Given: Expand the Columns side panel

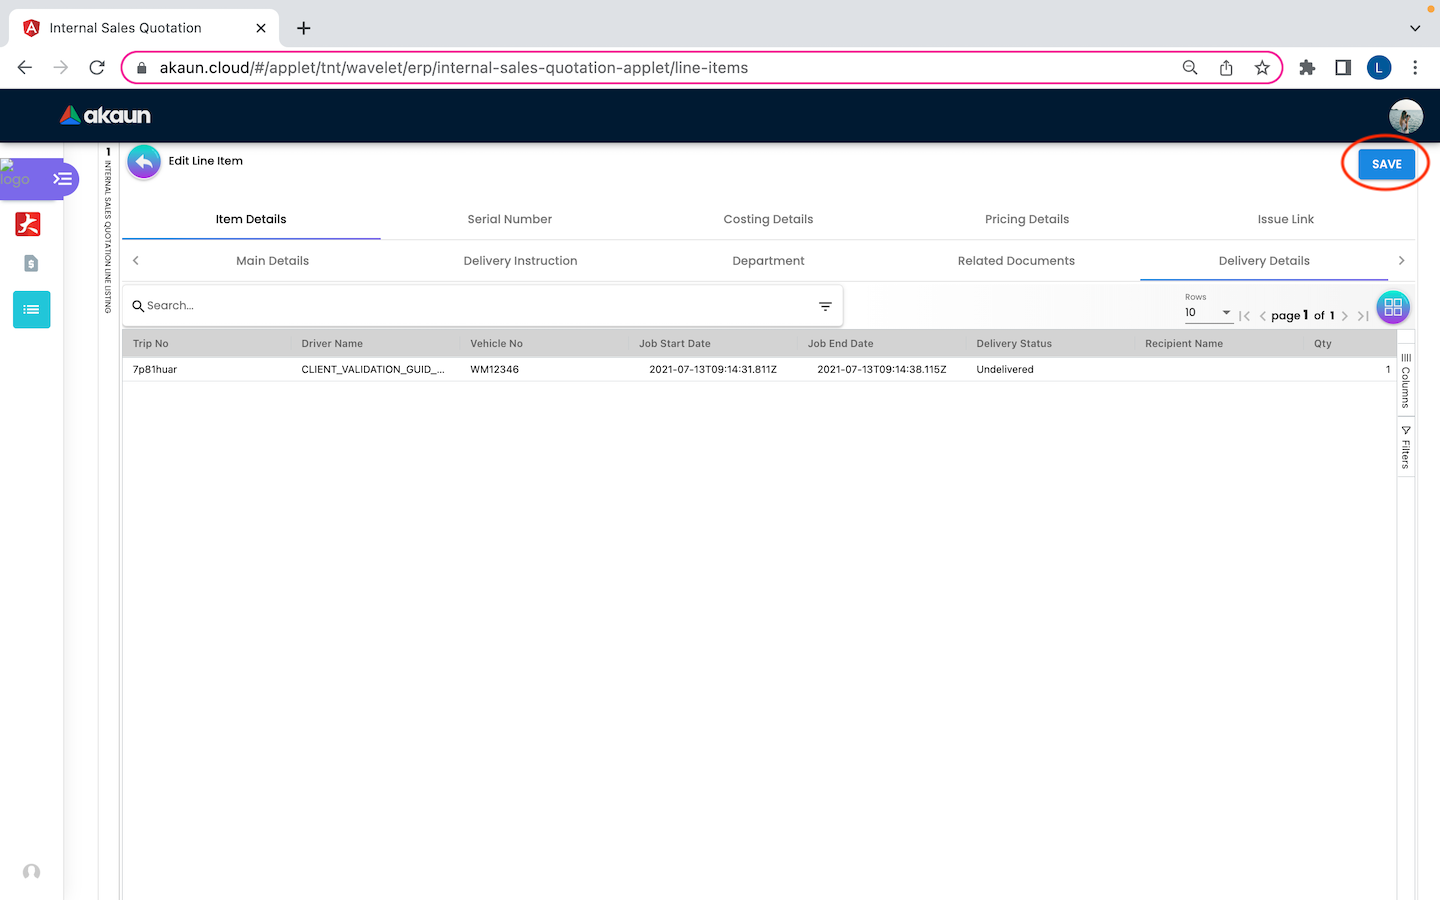Looking at the screenshot, I should 1406,380.
